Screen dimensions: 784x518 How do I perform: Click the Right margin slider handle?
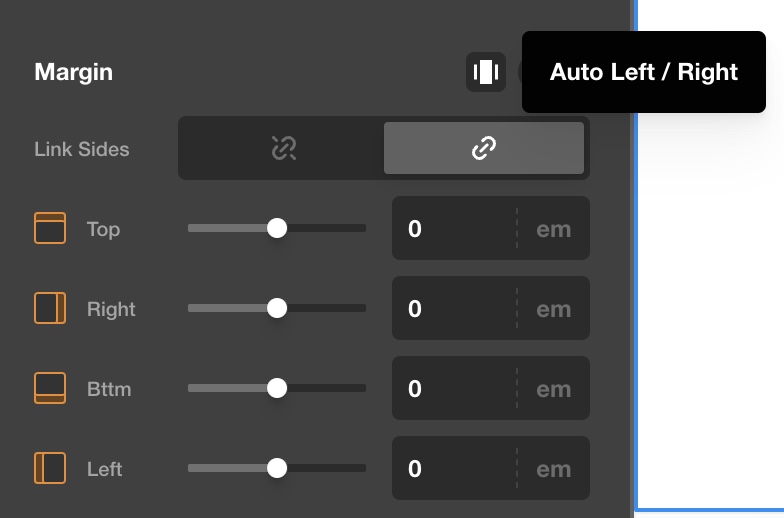pos(277,309)
